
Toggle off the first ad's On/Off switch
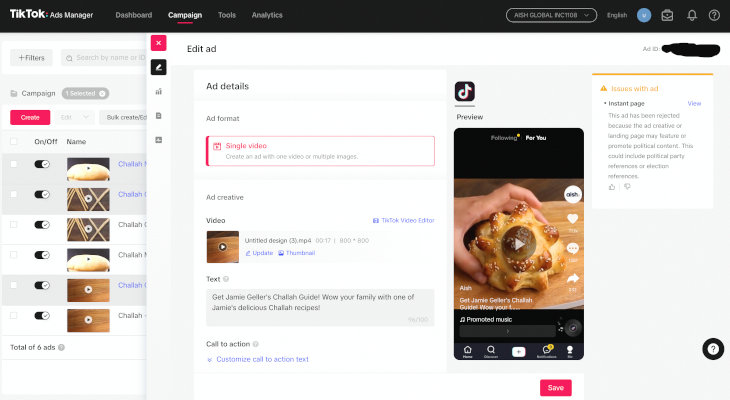click(43, 165)
